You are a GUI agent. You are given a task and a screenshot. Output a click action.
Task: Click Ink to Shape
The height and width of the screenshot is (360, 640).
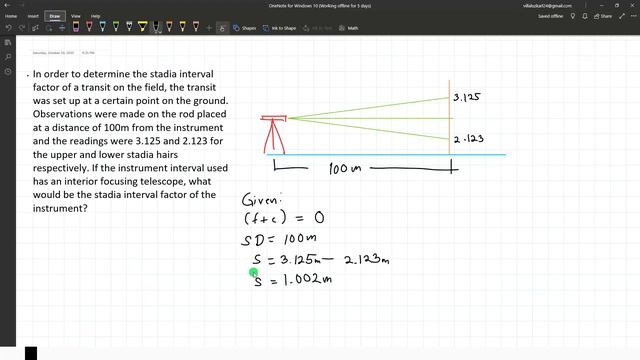pyautogui.click(x=280, y=28)
